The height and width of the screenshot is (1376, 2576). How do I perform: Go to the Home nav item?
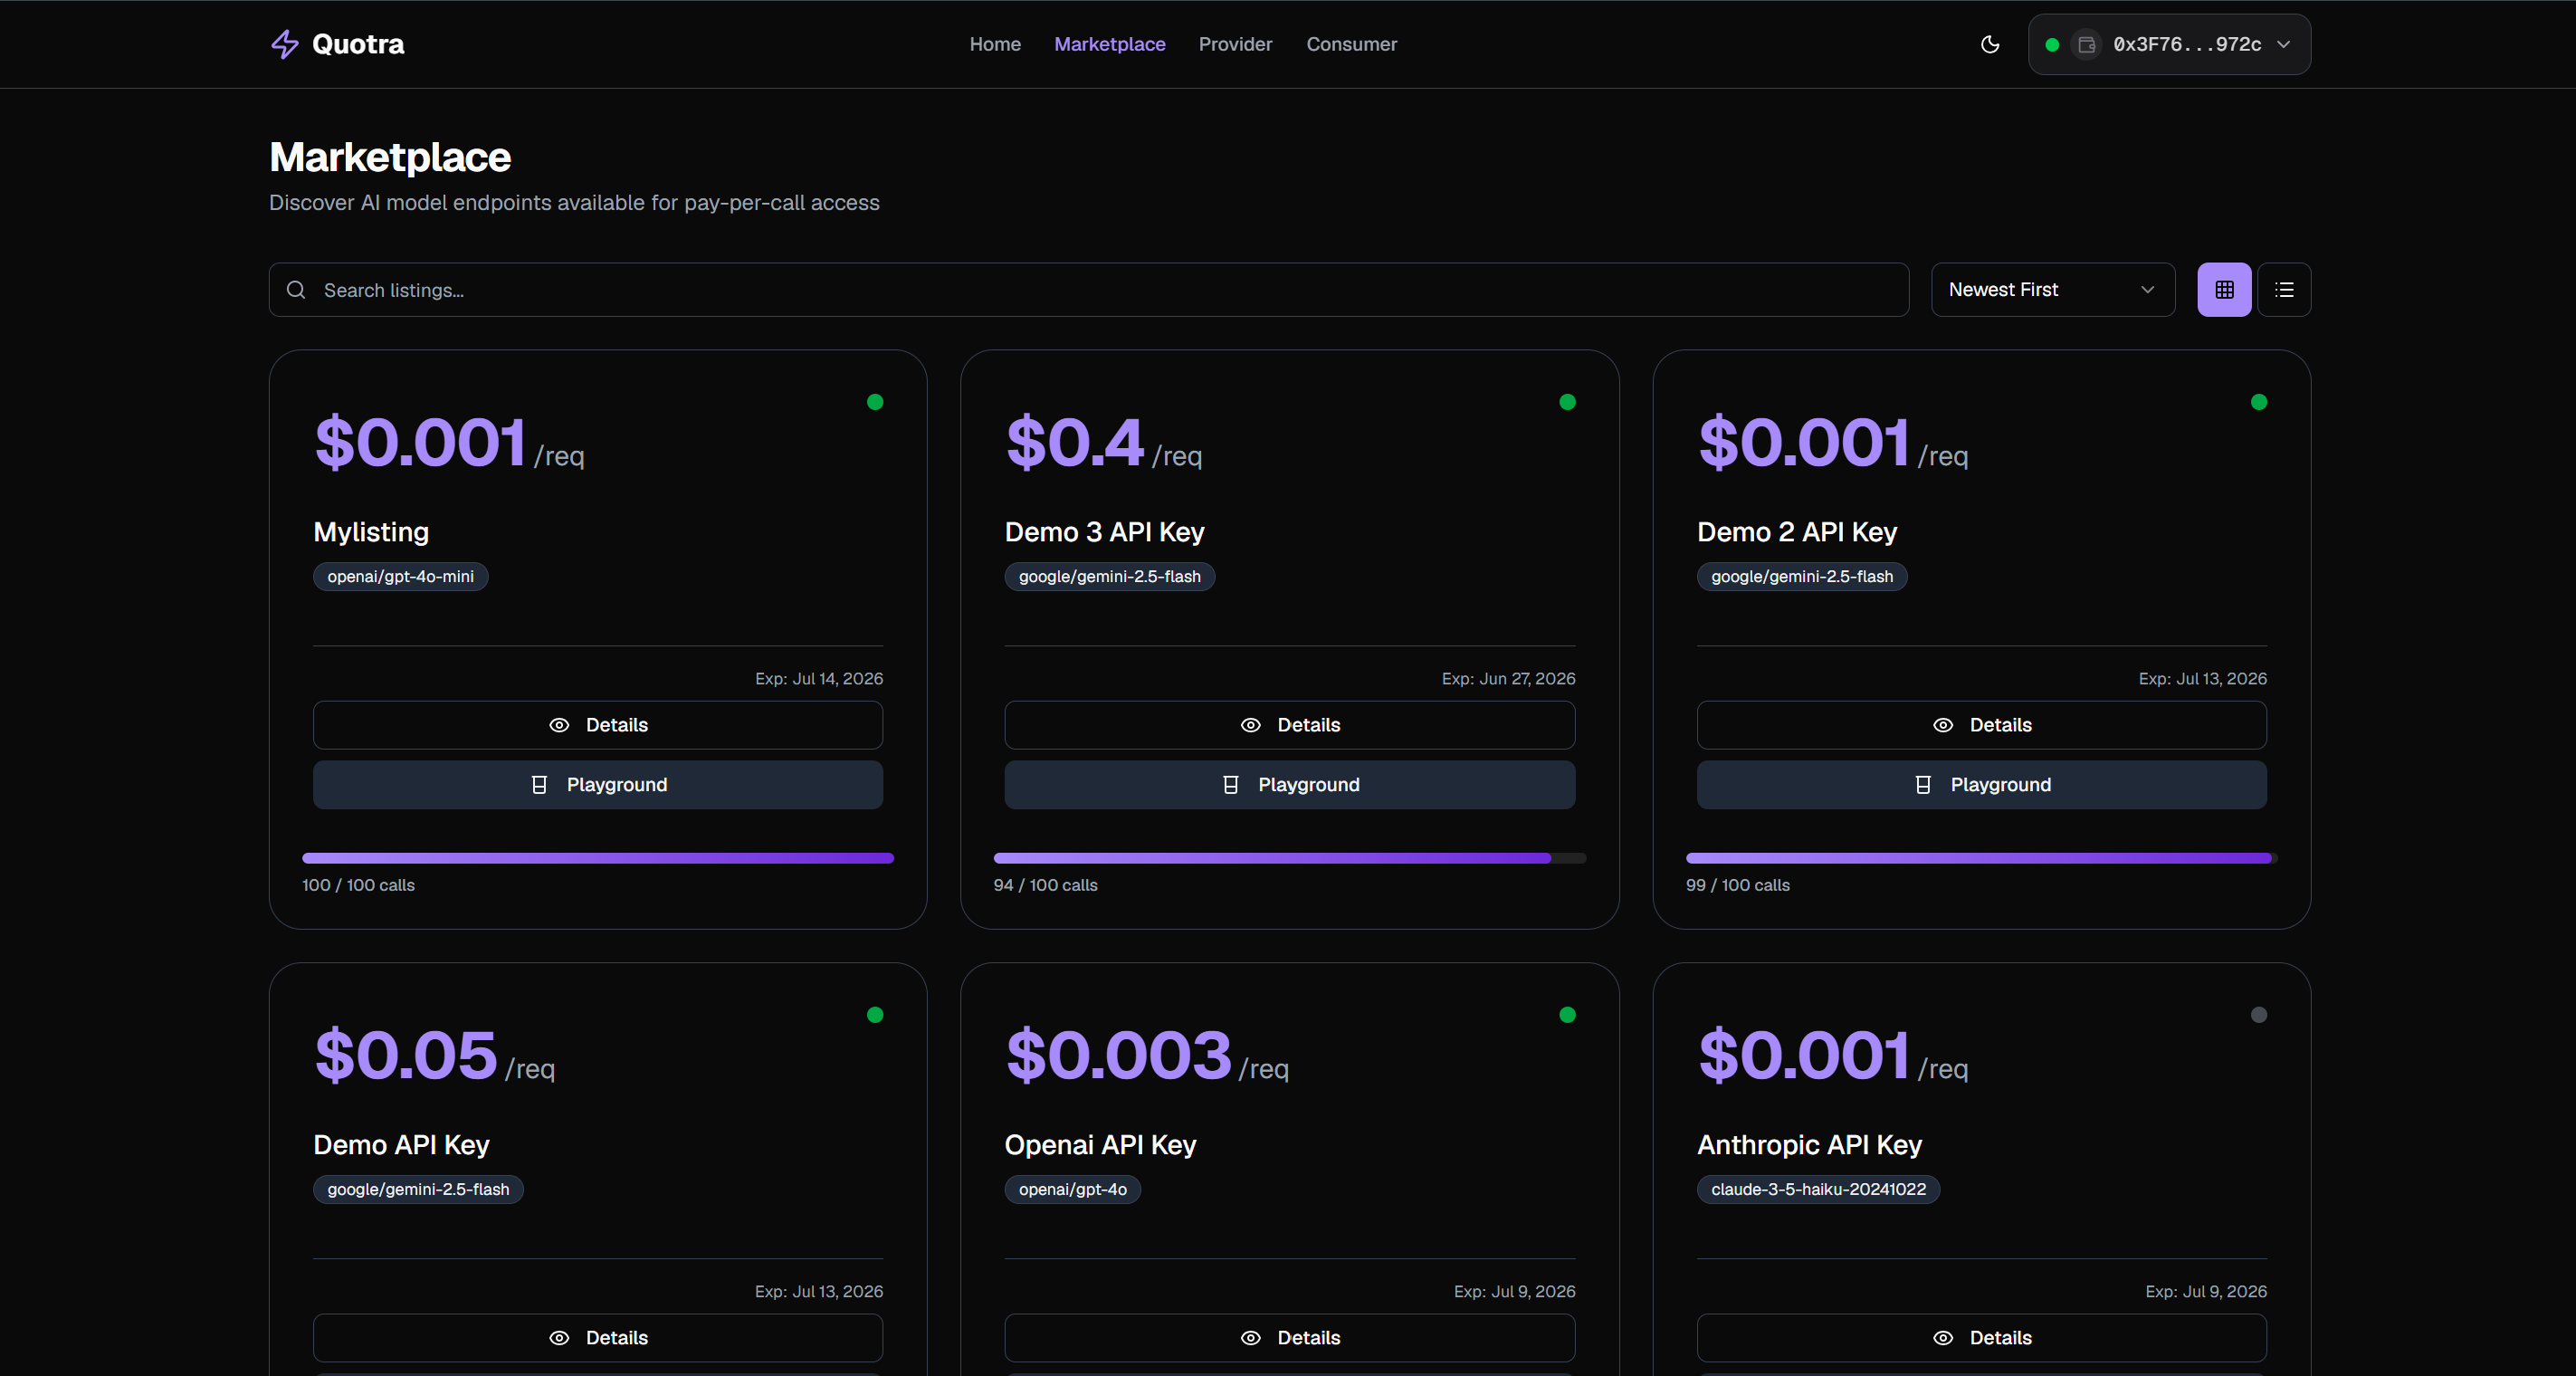(995, 44)
